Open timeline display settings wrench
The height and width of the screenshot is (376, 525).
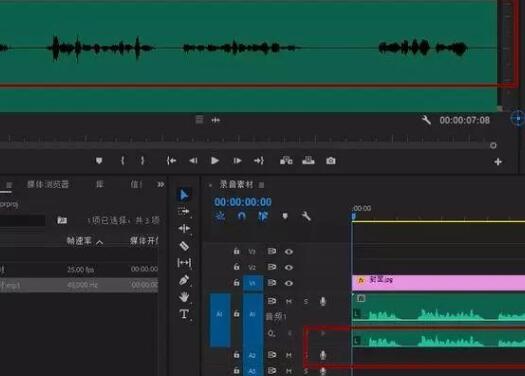[x=306, y=216]
